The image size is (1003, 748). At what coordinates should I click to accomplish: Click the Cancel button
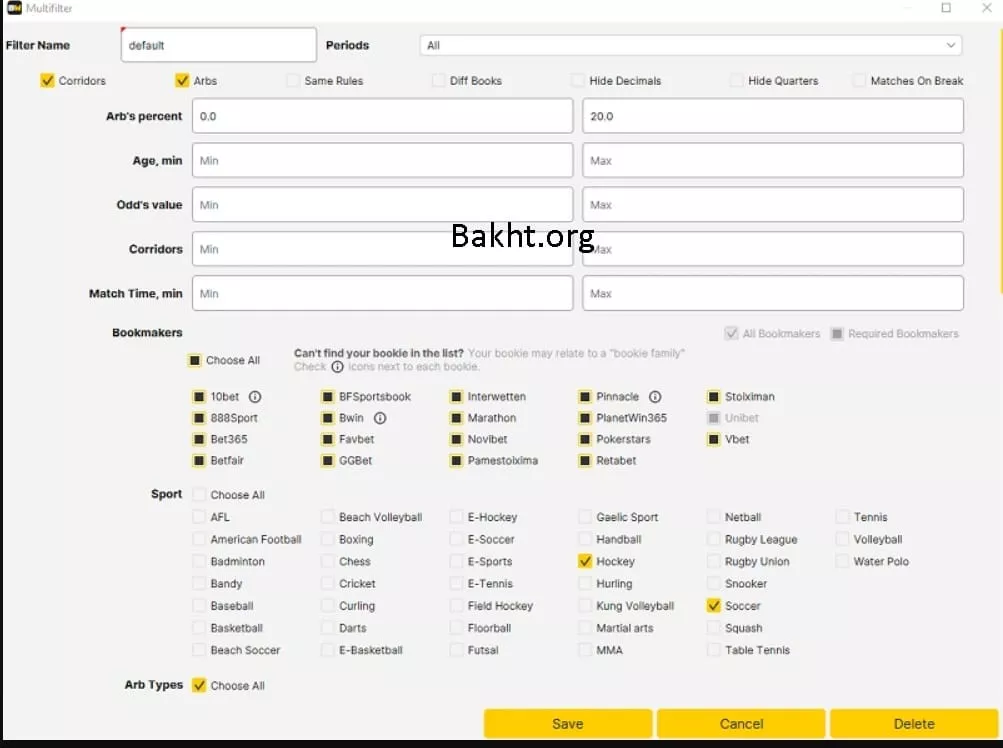(x=741, y=724)
